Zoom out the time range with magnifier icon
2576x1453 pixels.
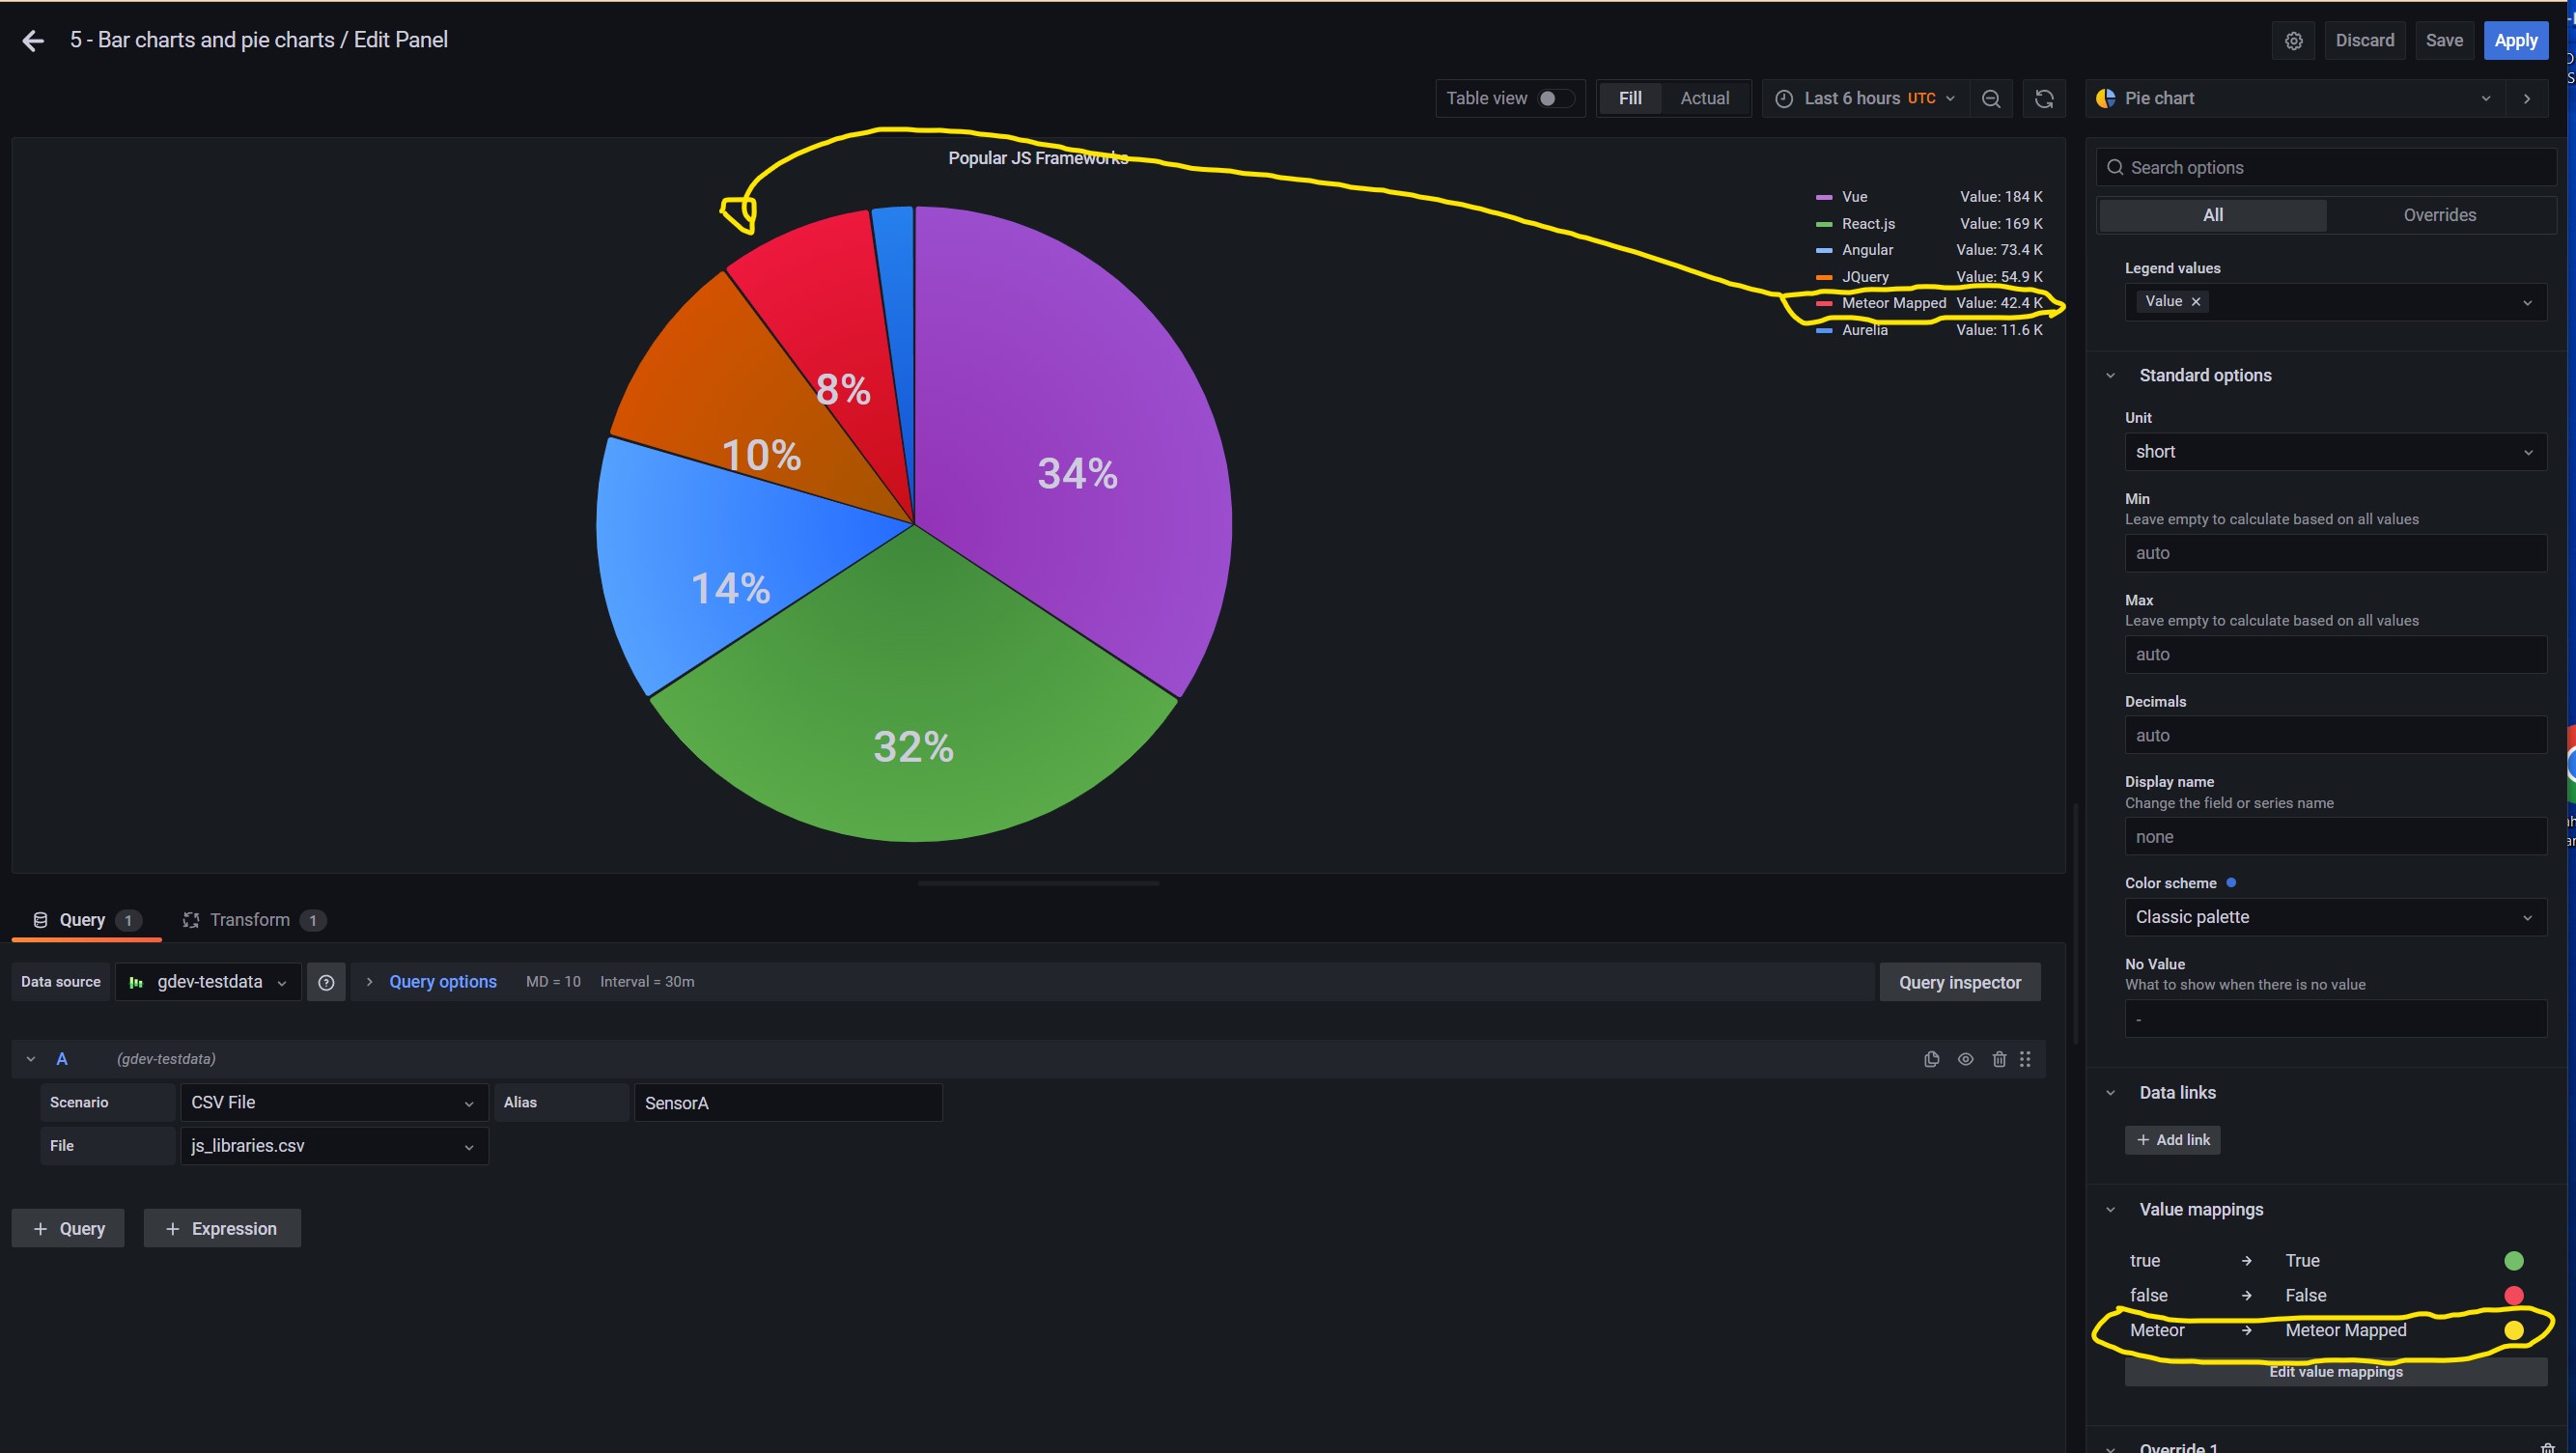[x=1991, y=98]
